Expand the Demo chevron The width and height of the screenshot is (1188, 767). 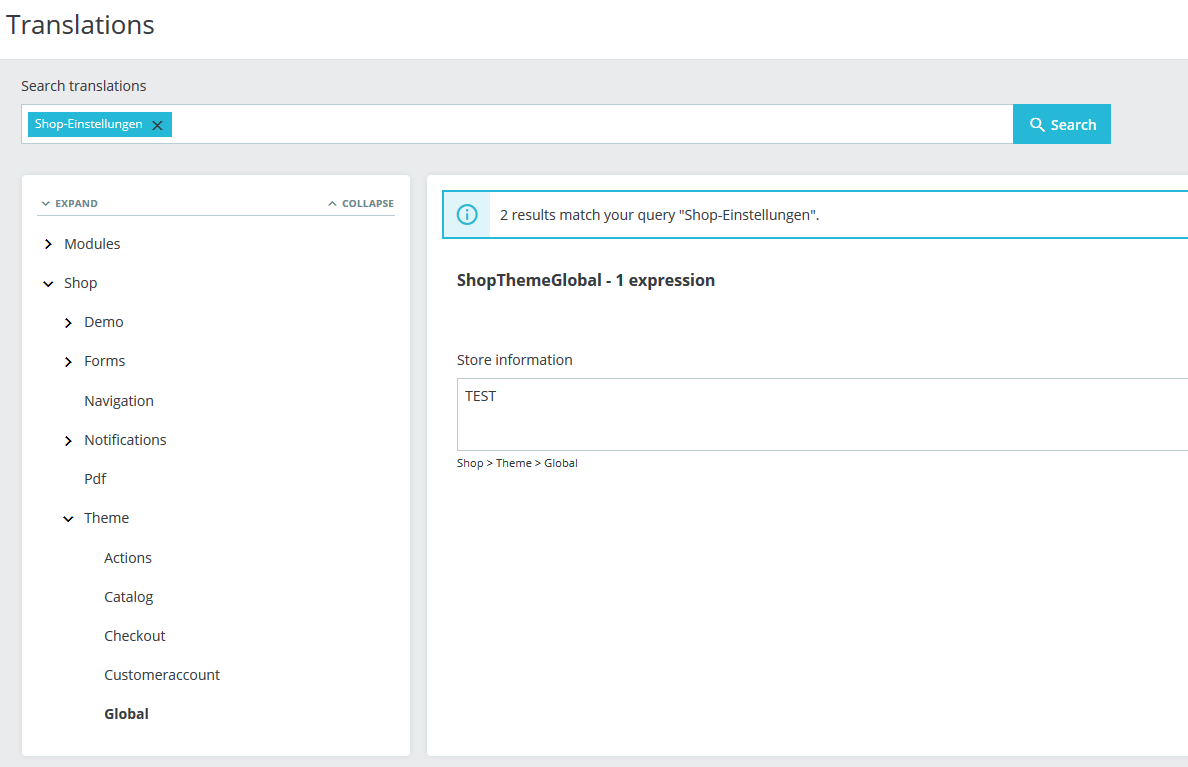coord(68,323)
